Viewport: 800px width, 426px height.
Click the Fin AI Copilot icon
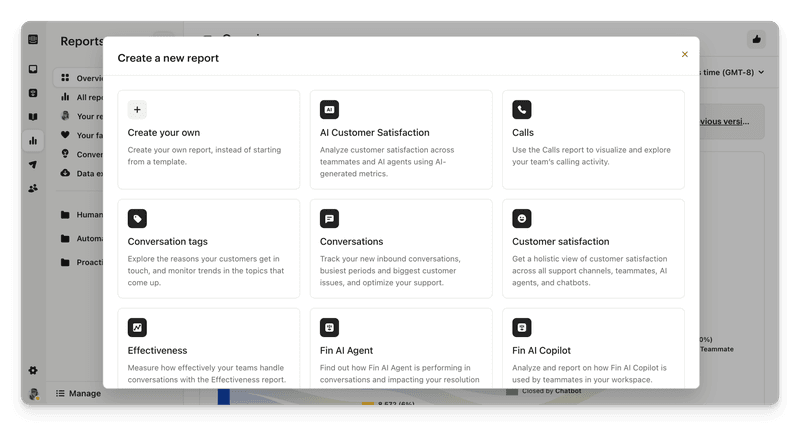521,328
